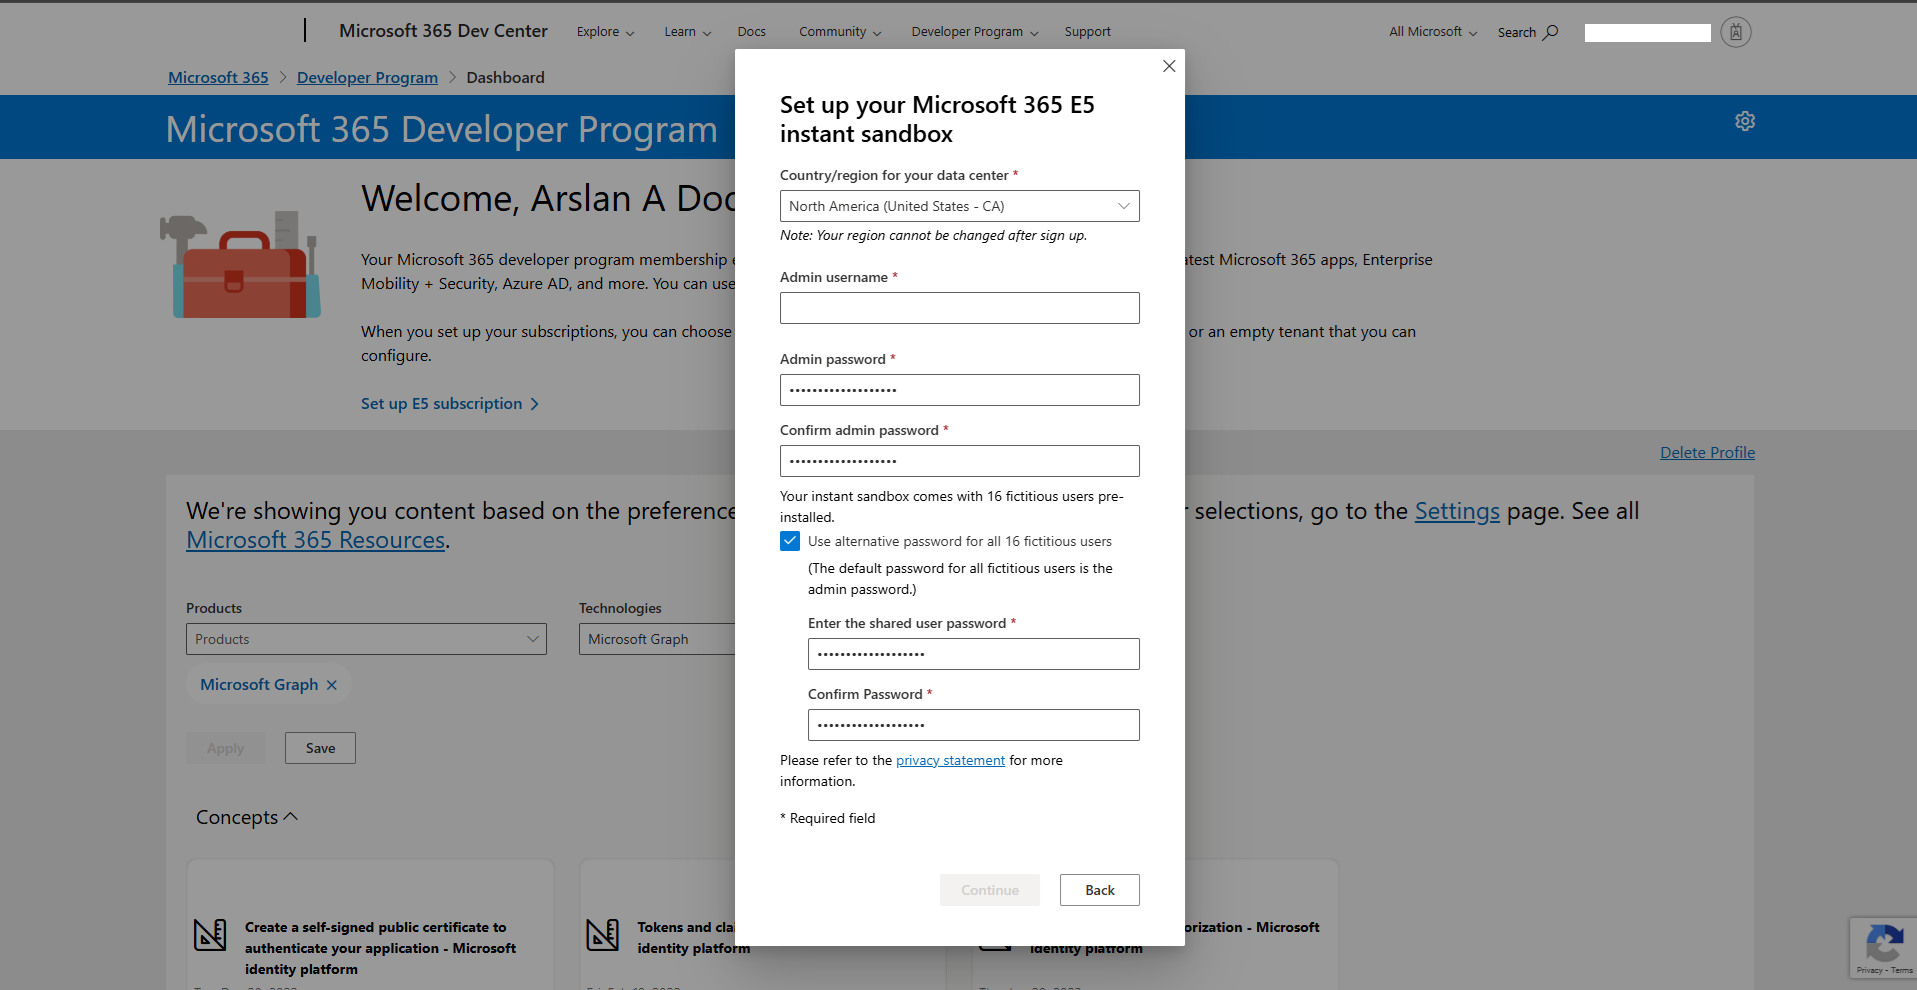The image size is (1917, 990).
Task: Click the chevron beside Set up E5 subscription
Action: 535,404
